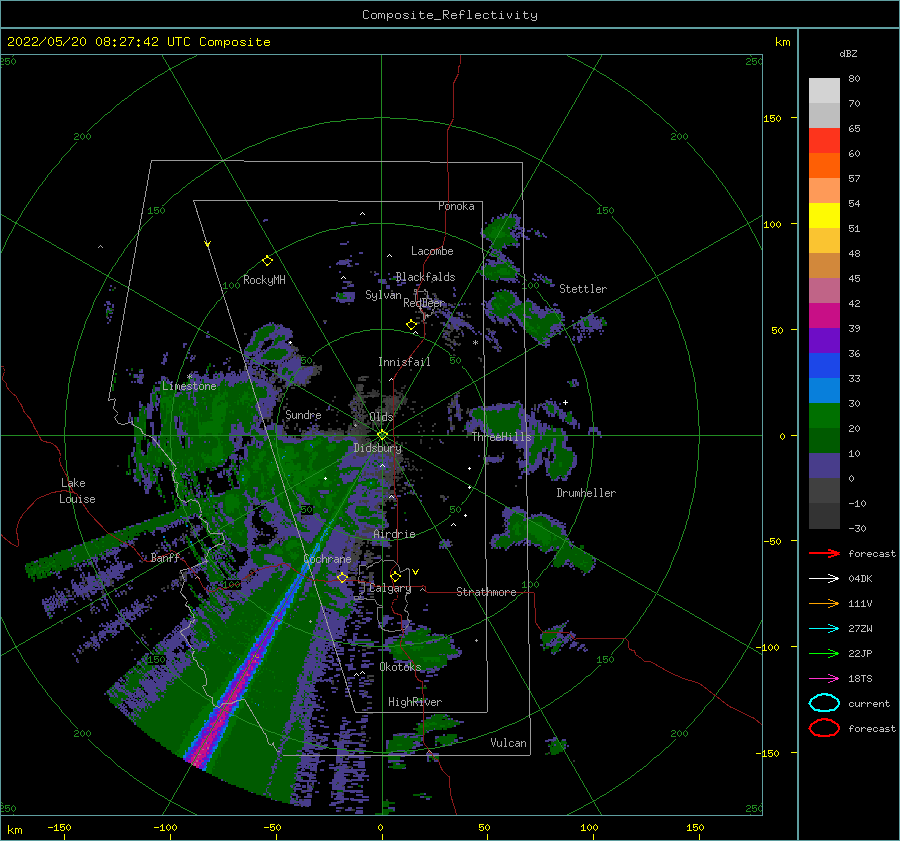Click the Drumheller city label
Image resolution: width=900 pixels, height=841 pixels.
coord(586,493)
